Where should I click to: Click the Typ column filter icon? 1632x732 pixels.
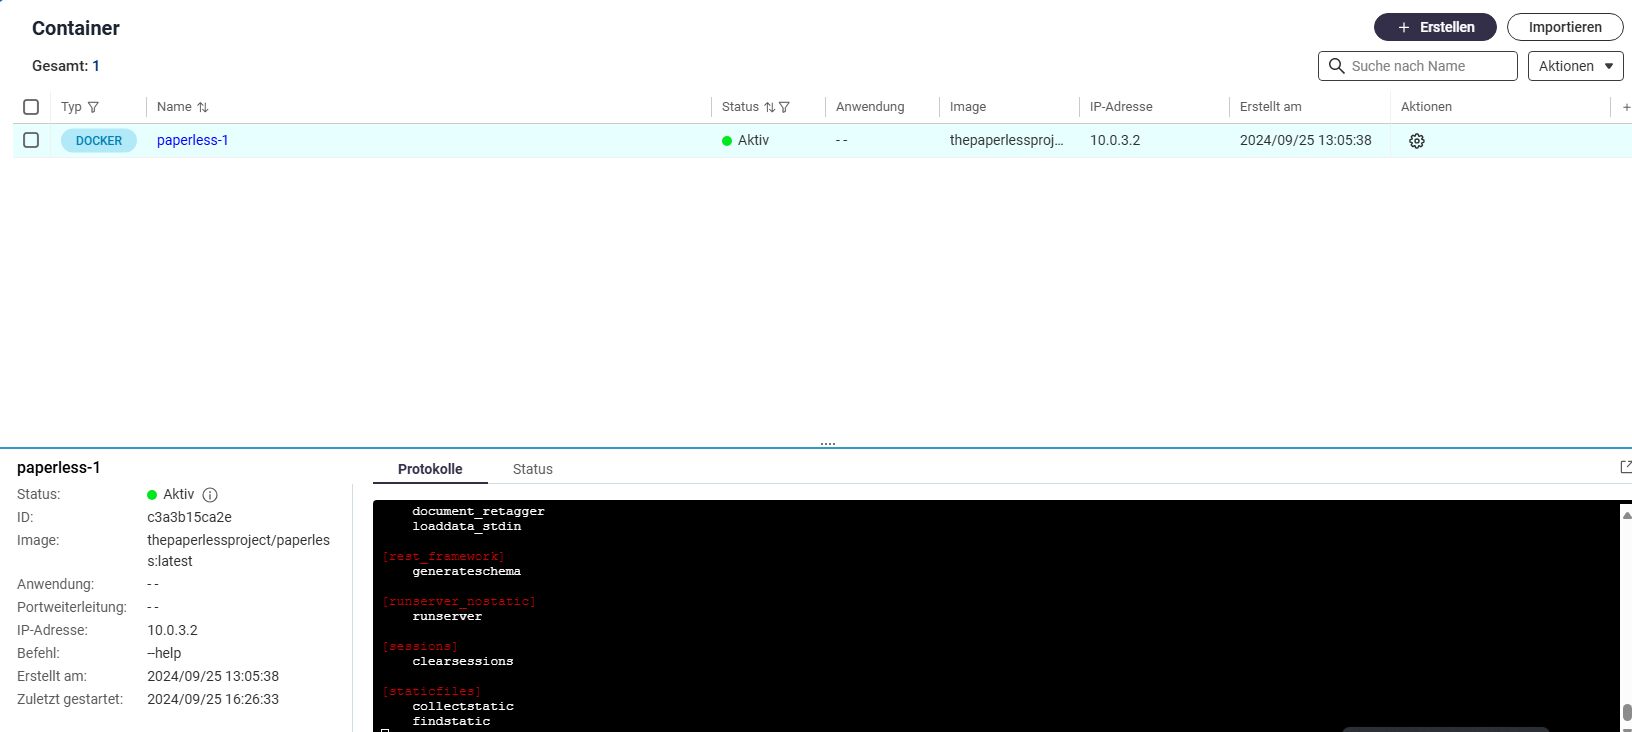pos(93,107)
